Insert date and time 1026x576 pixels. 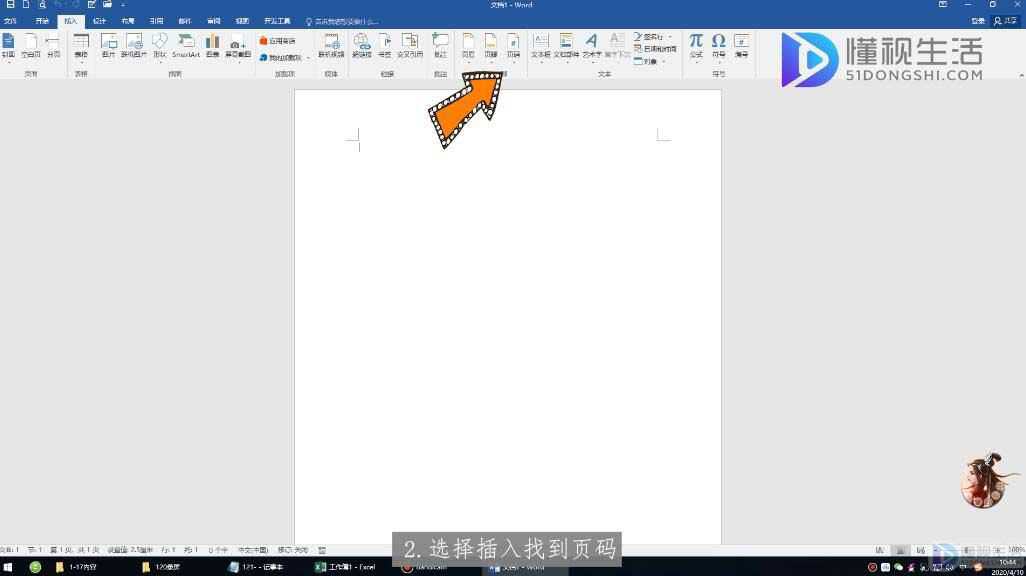pos(655,49)
